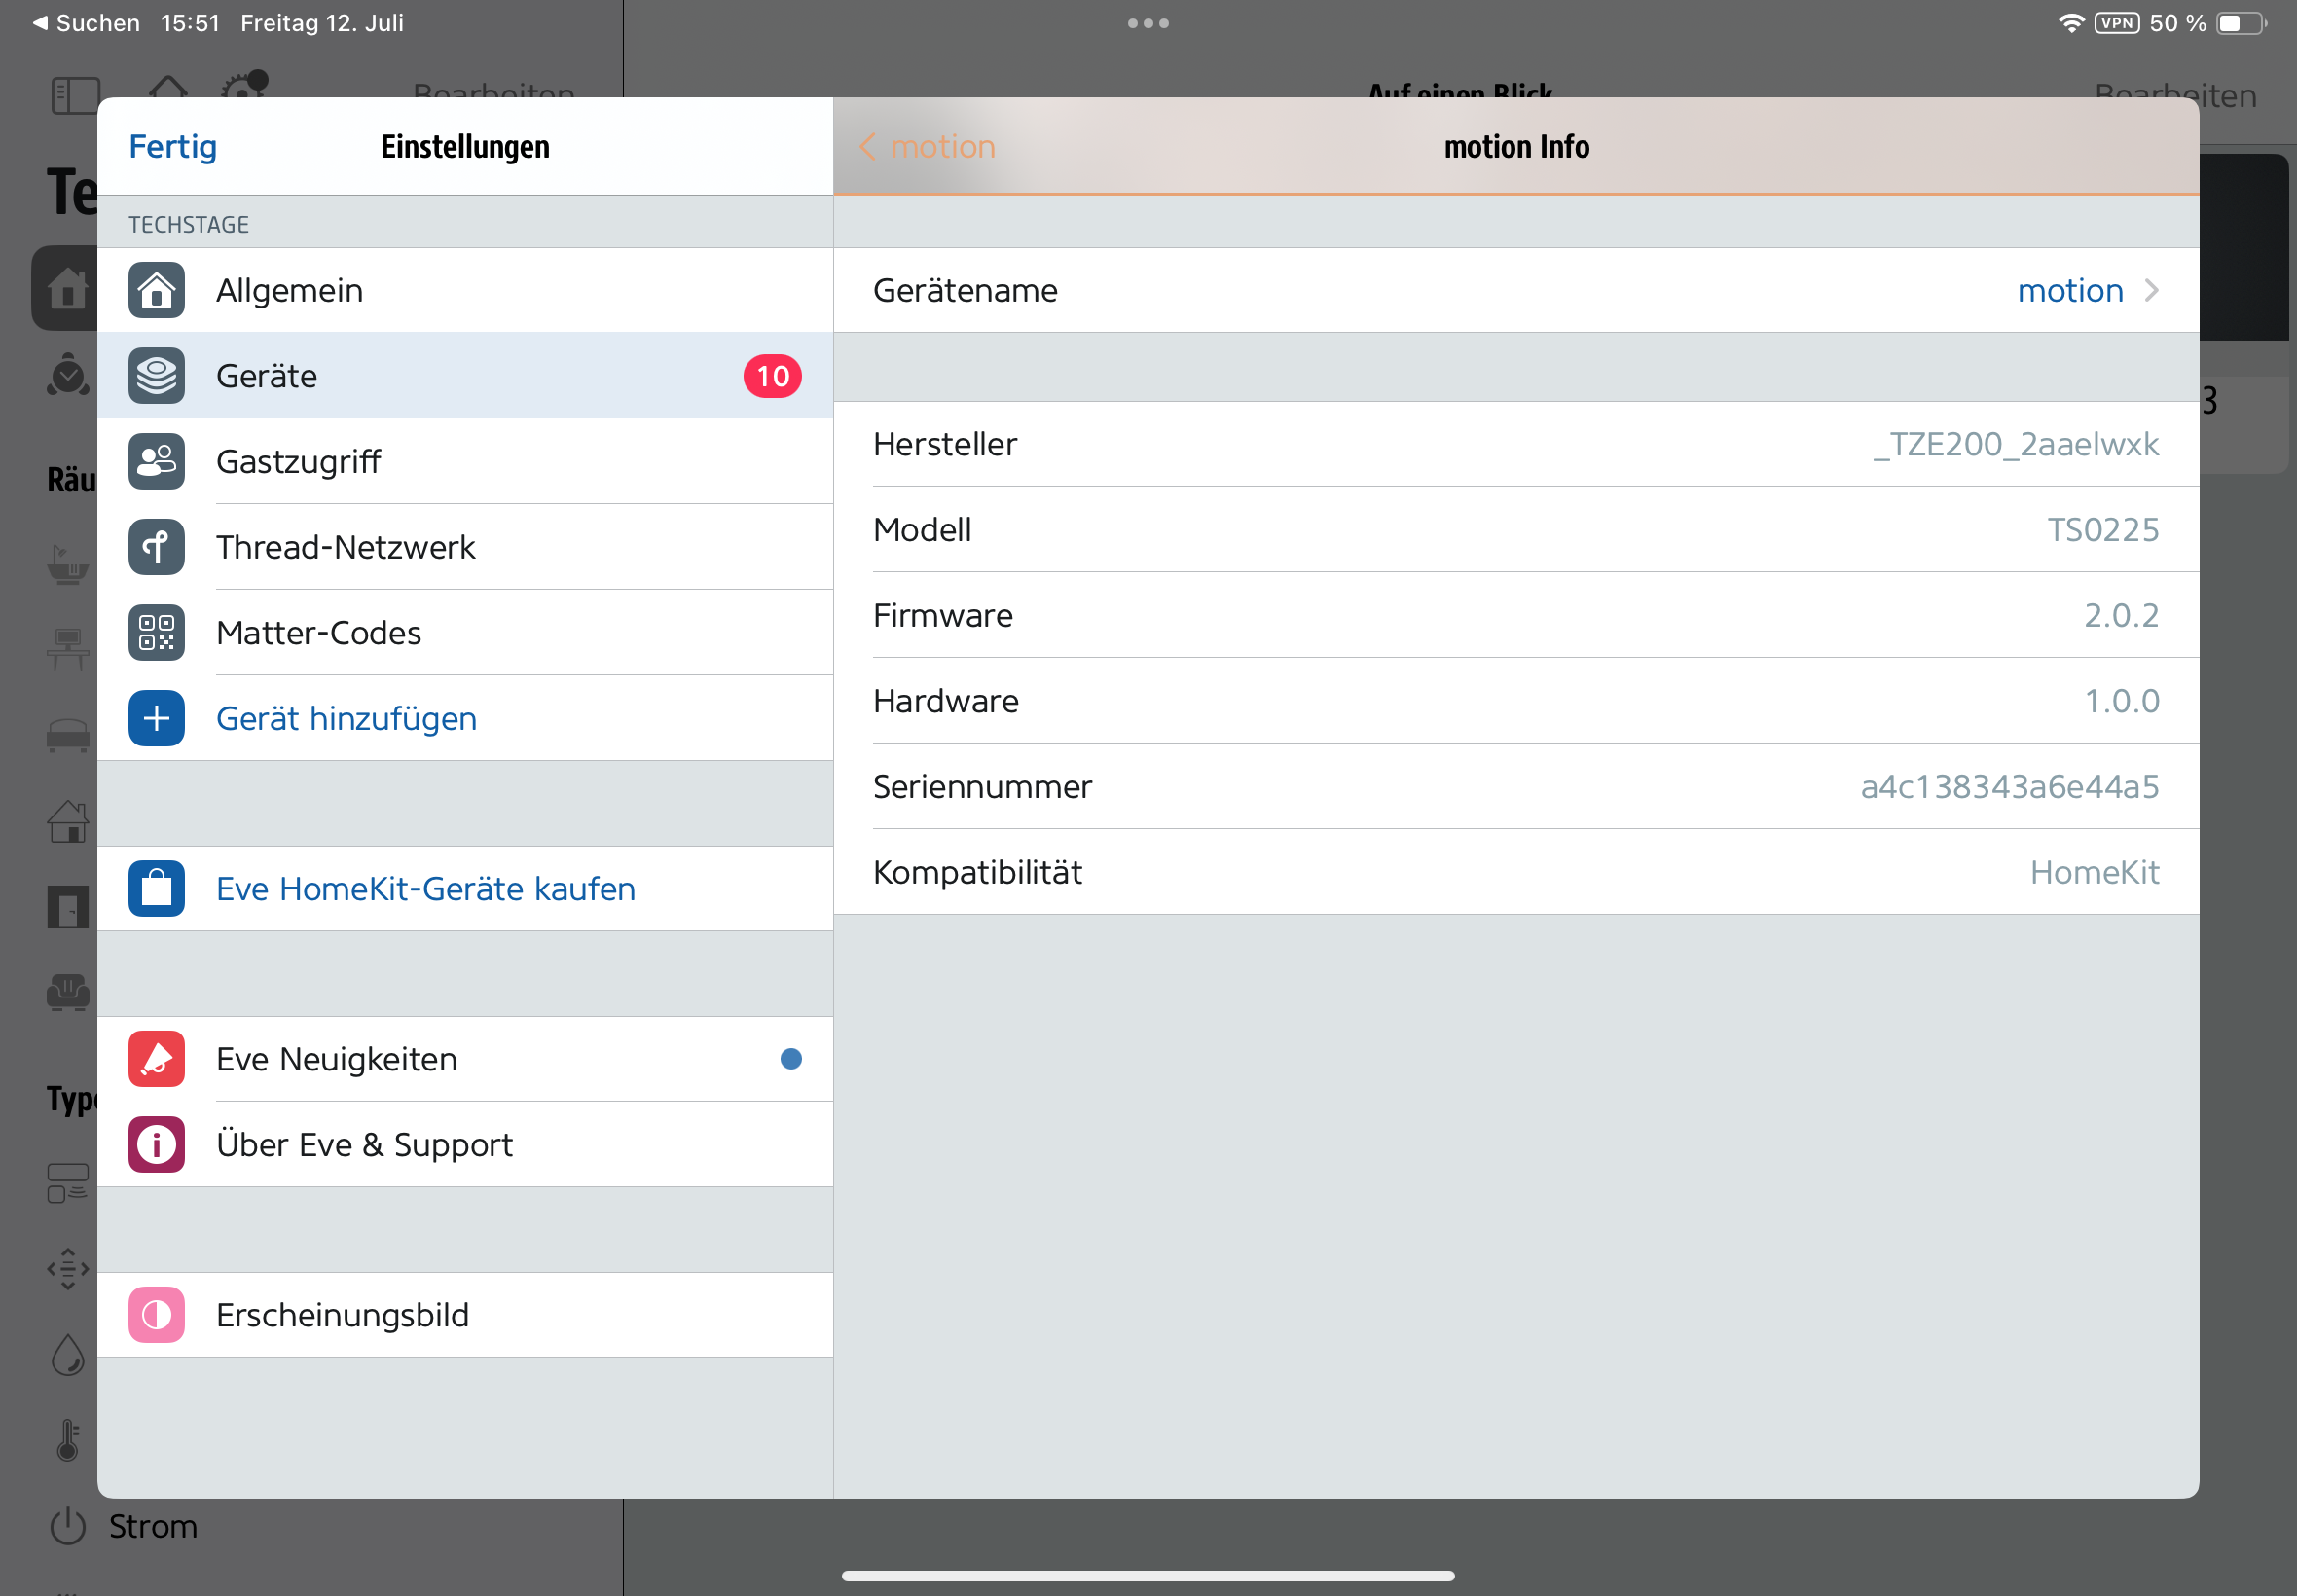Click the Eve Neuigkeiten megaphone icon

156,1059
